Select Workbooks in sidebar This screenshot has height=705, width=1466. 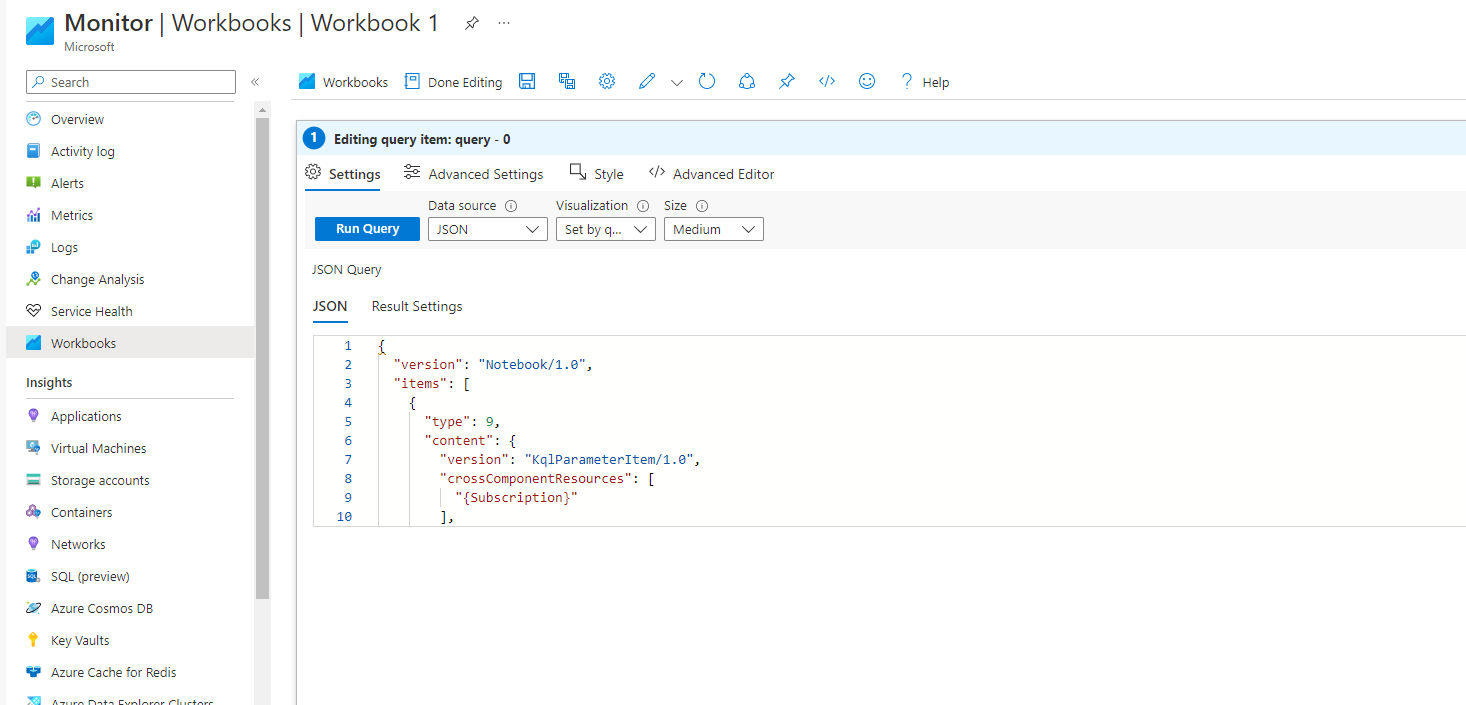tap(130, 343)
